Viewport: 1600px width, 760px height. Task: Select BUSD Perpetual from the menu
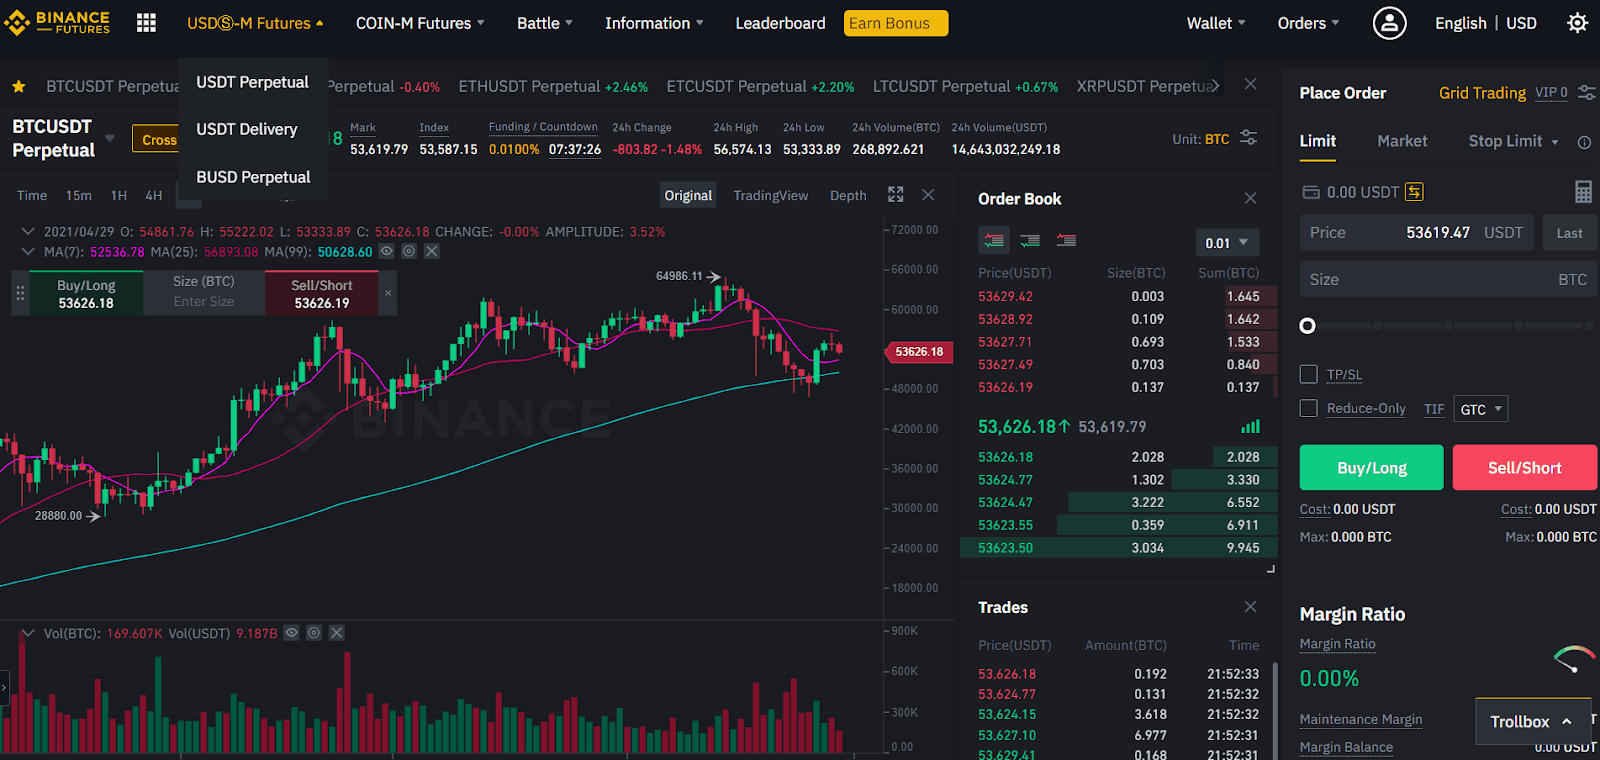pyautogui.click(x=253, y=177)
